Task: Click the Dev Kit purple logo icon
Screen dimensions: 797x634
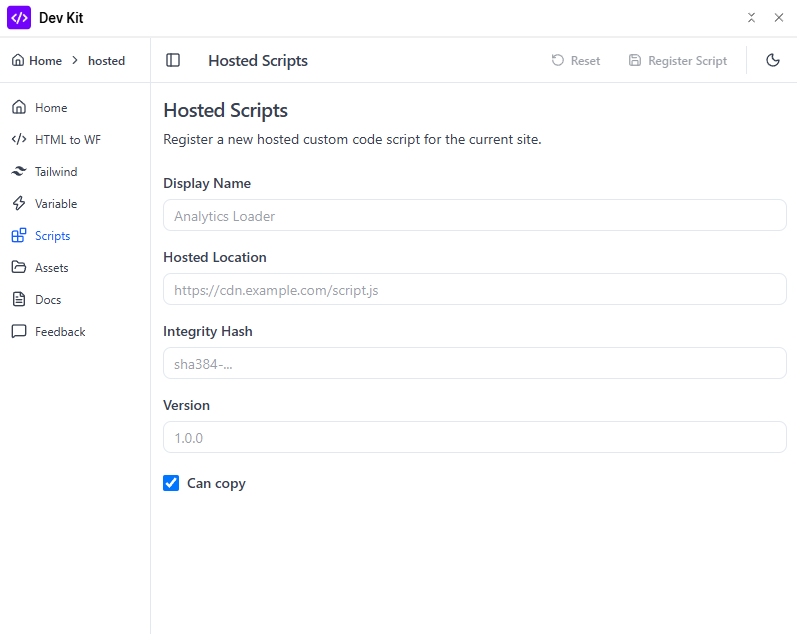Action: click(19, 18)
